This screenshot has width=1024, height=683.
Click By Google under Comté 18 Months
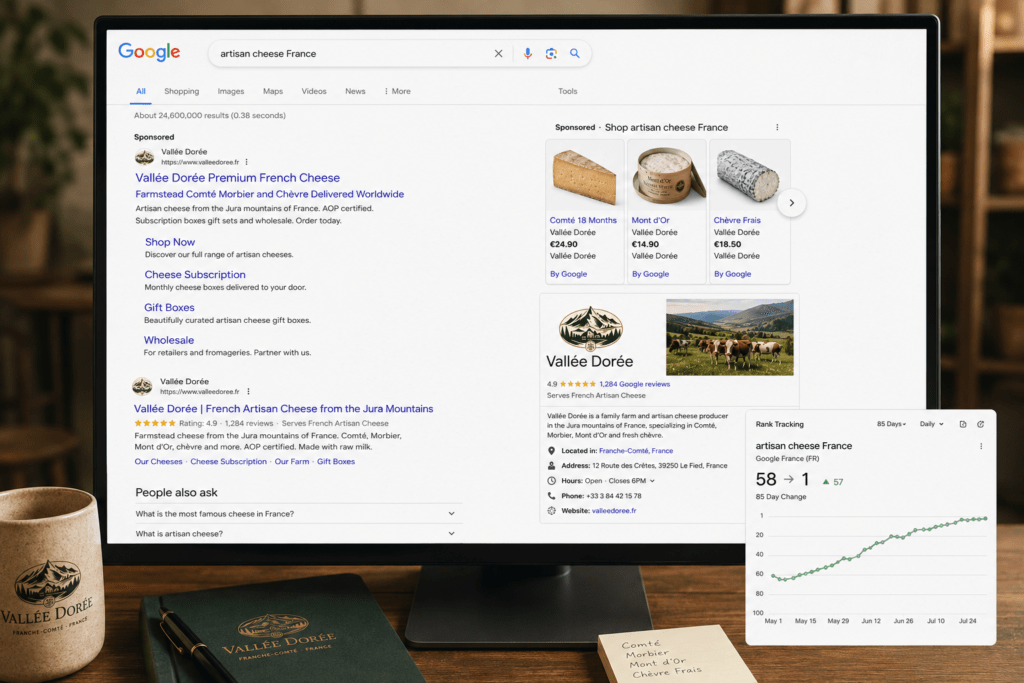click(x=569, y=274)
